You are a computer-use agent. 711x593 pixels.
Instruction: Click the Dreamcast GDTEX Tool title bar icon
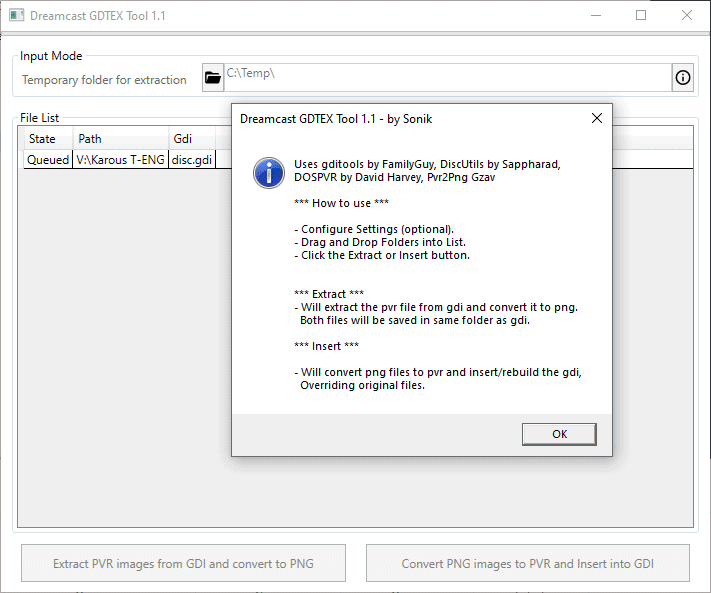point(16,15)
